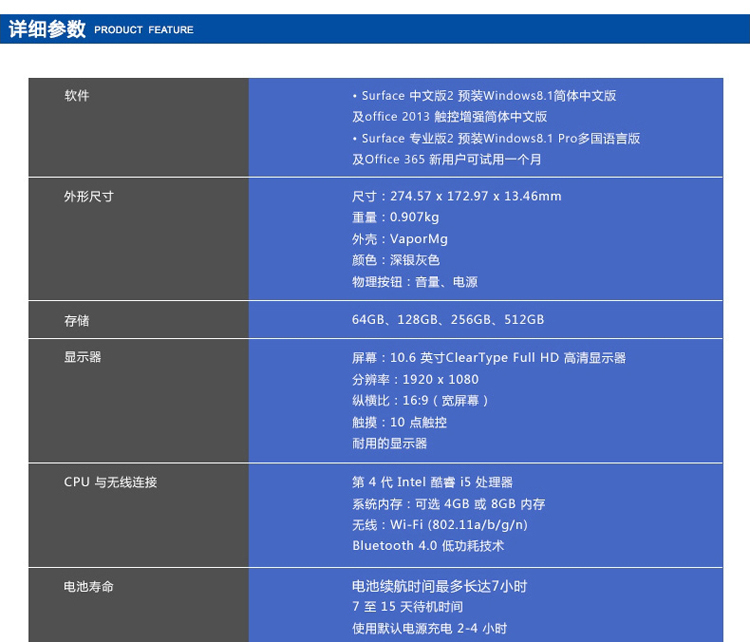The image size is (750, 642).
Task: Click the Surface 中文版2 预装Windows8.1 line
Action: point(484,96)
